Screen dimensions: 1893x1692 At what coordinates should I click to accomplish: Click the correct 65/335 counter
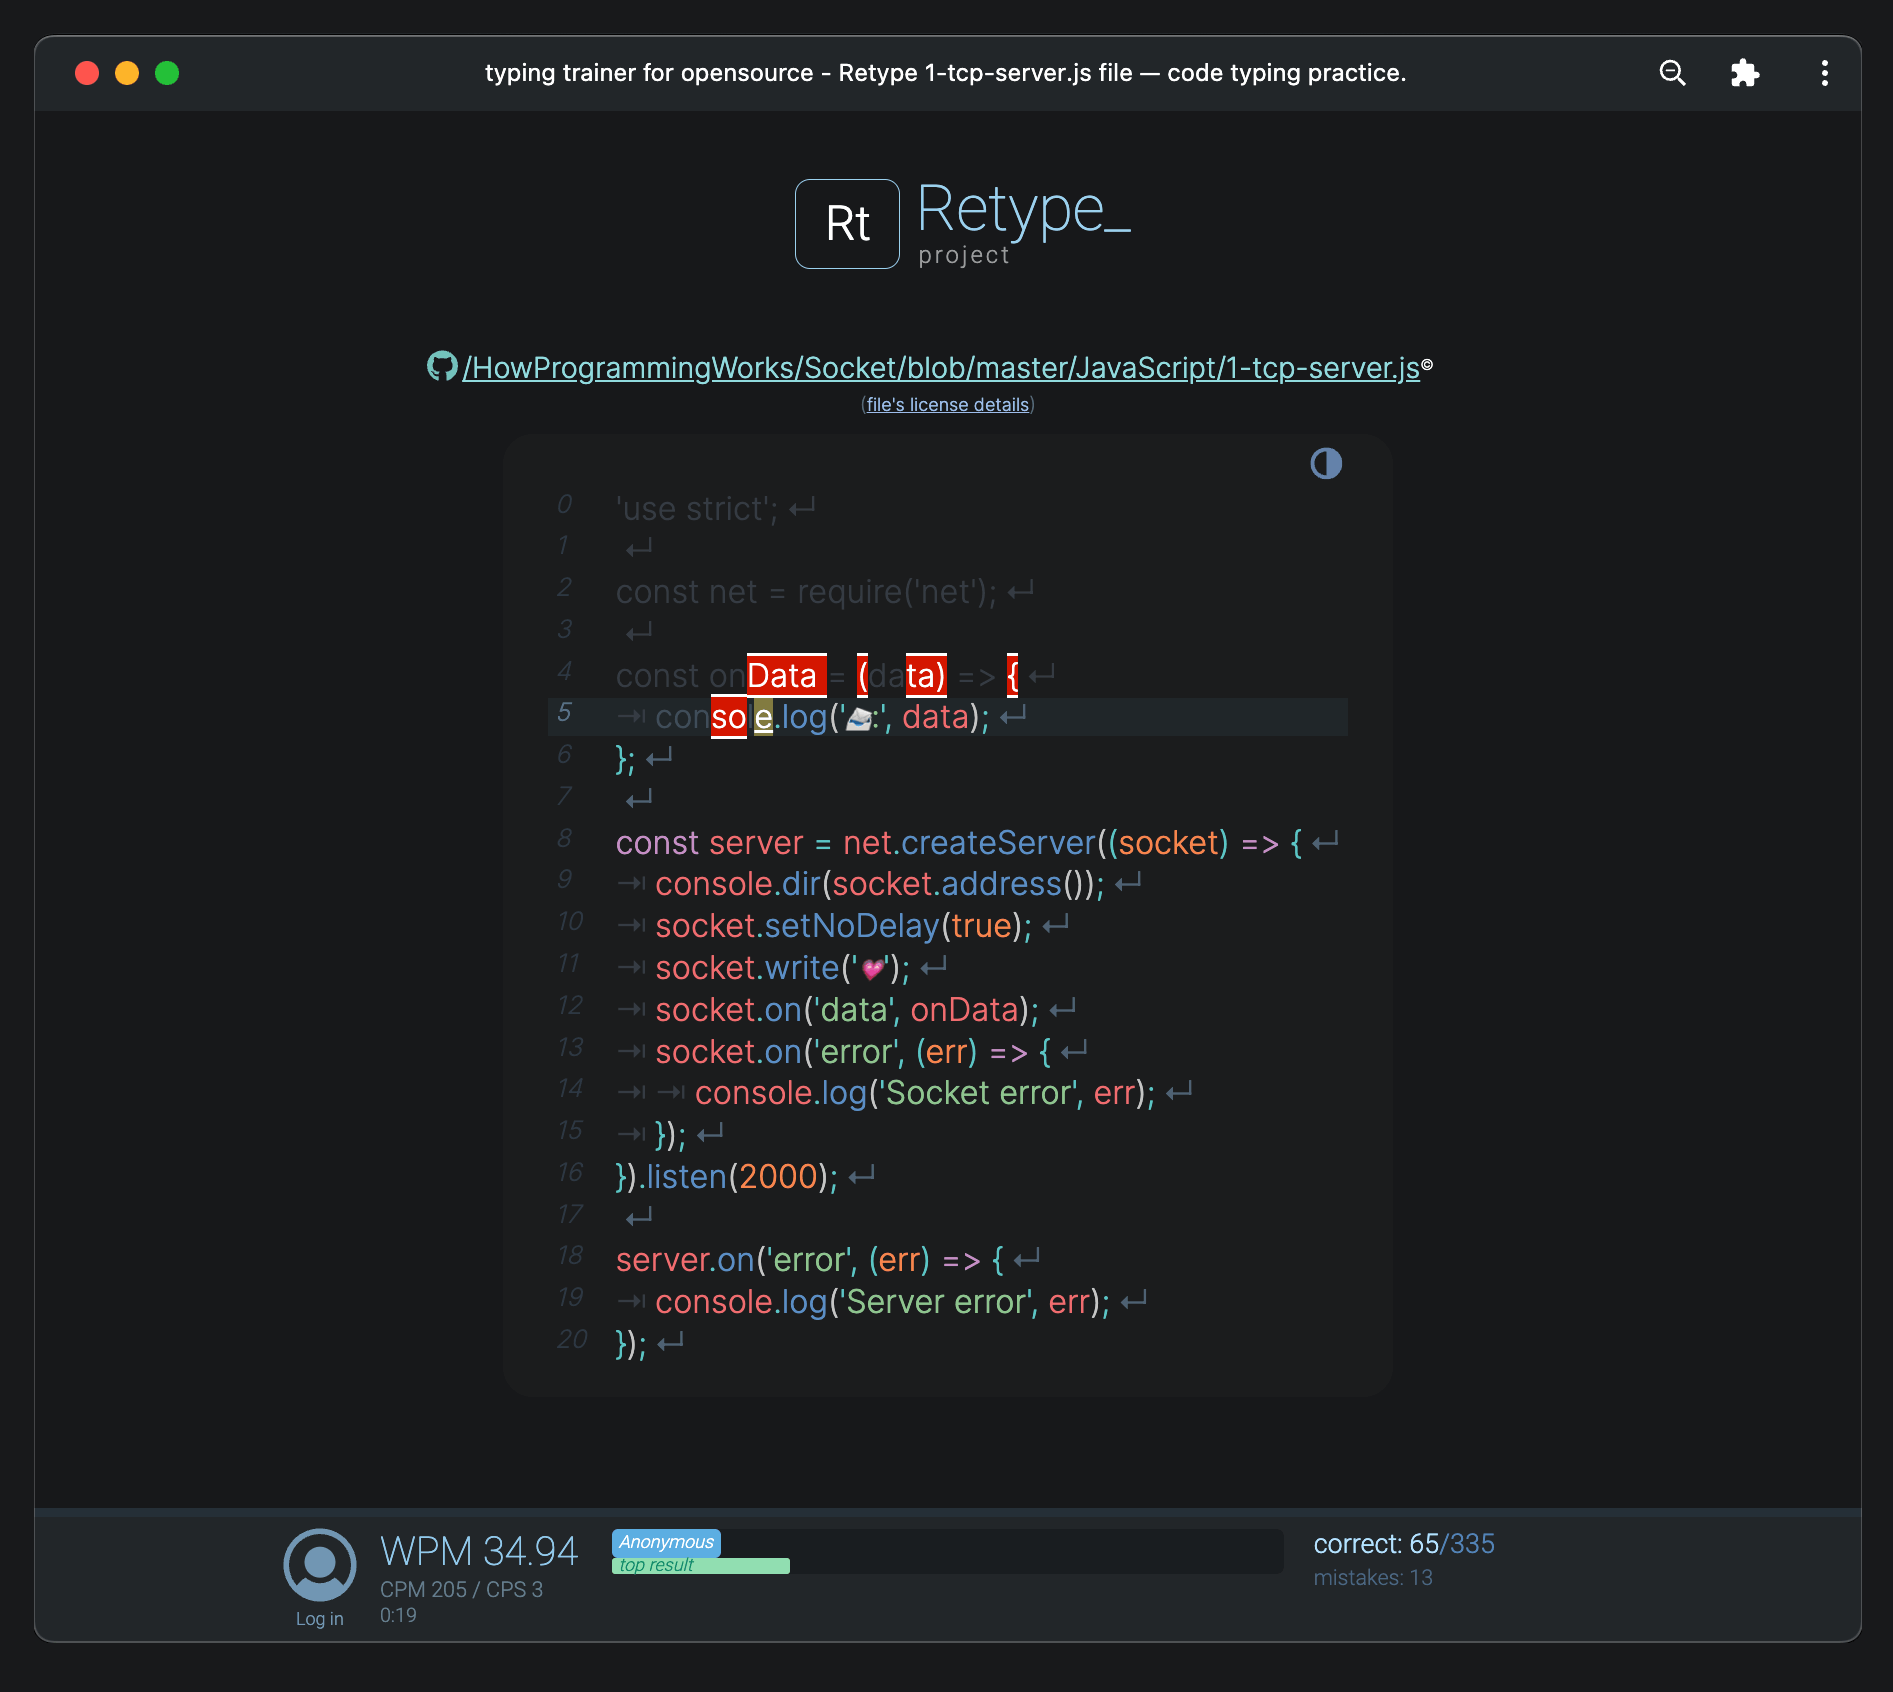(1403, 1544)
